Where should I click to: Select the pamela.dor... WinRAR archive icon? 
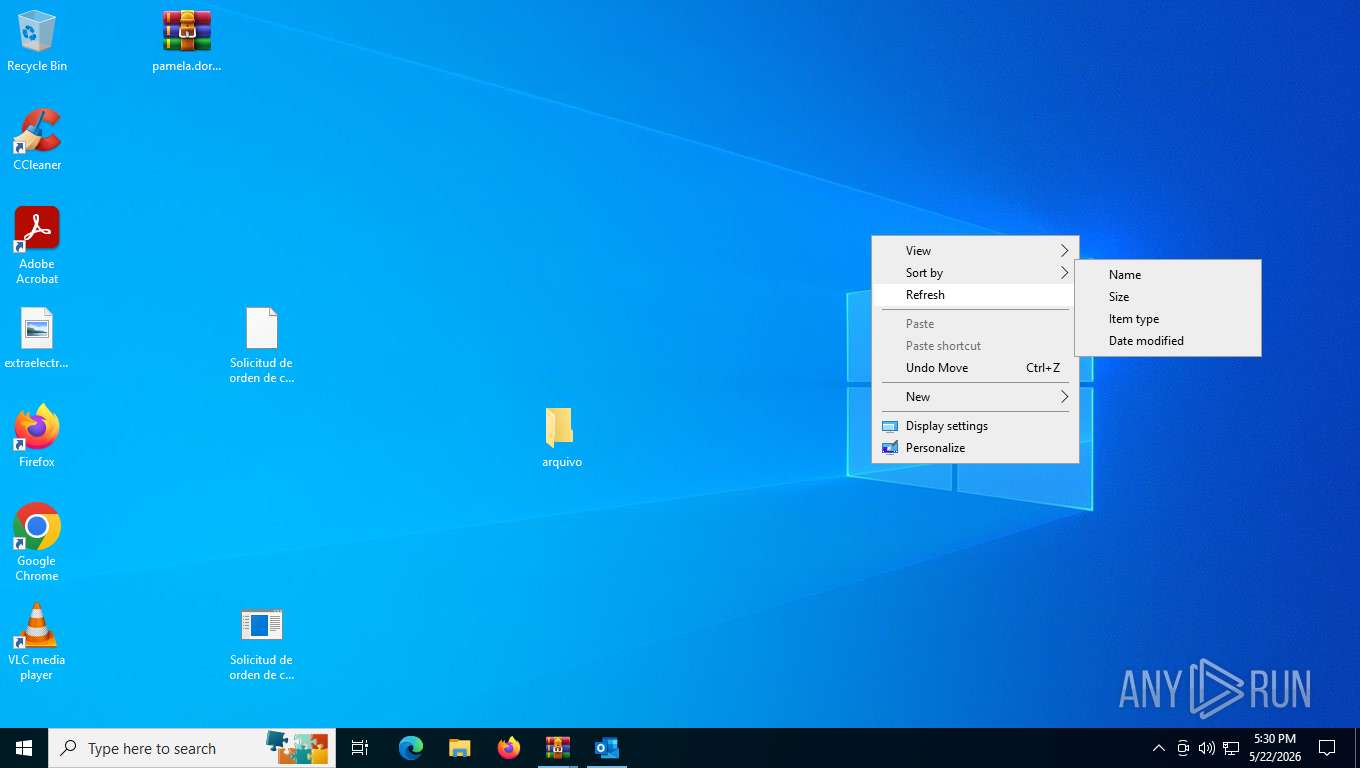click(187, 40)
